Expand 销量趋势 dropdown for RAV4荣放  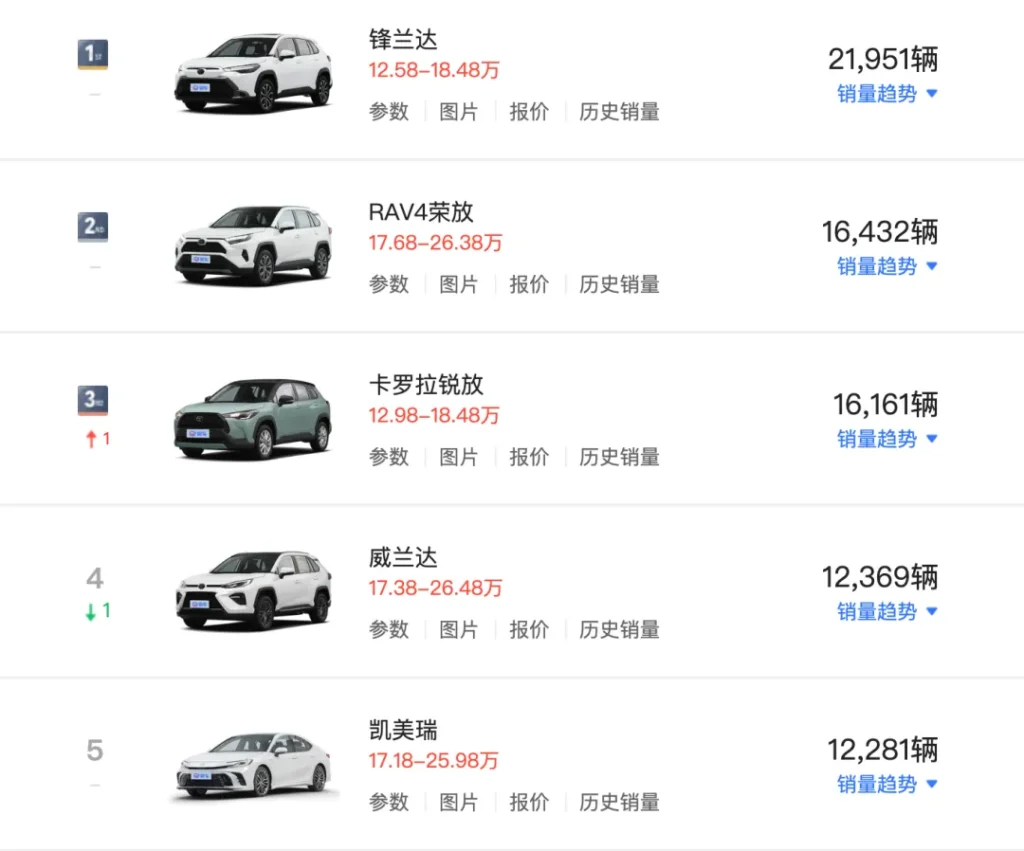pos(886,267)
